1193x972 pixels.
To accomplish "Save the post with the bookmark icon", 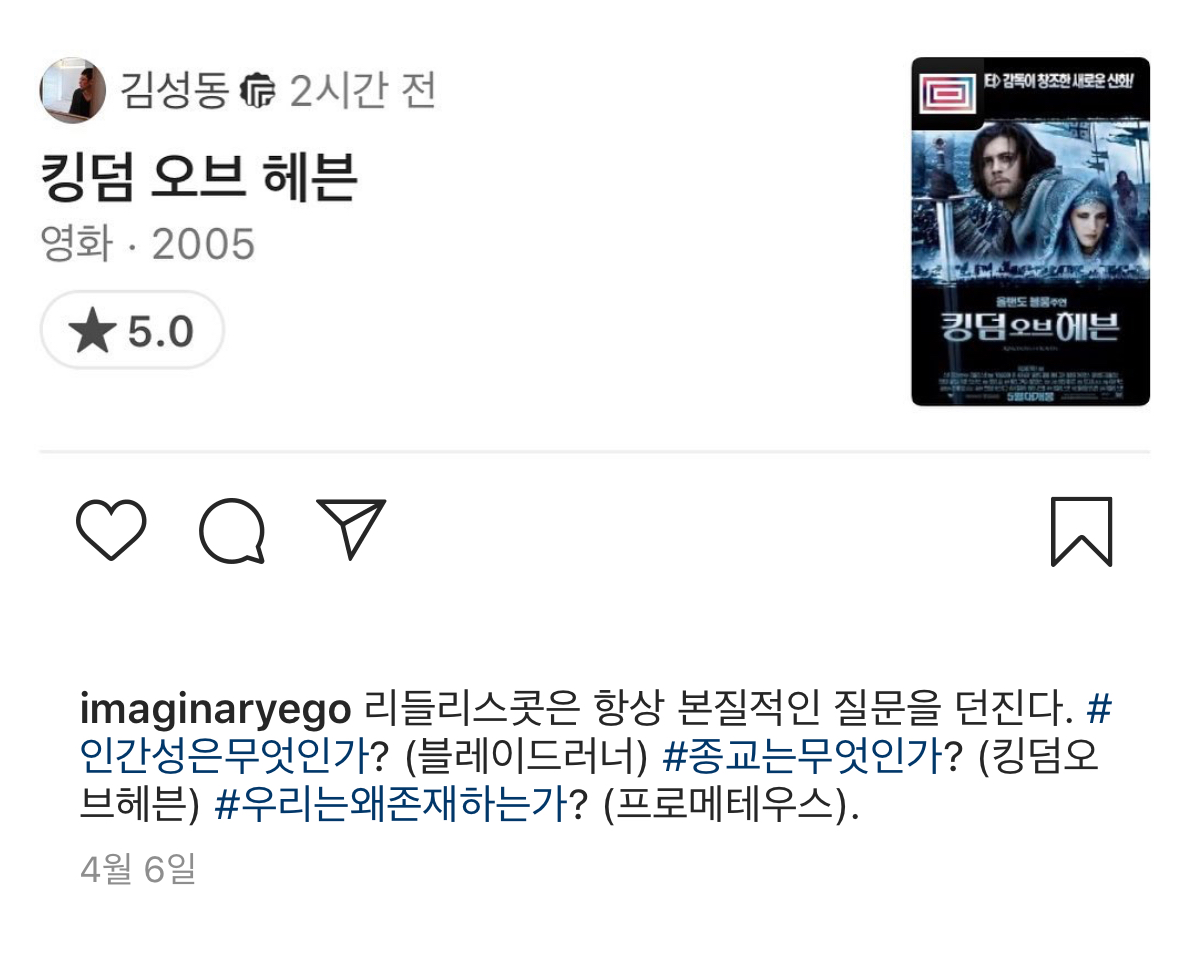I will (1081, 532).
